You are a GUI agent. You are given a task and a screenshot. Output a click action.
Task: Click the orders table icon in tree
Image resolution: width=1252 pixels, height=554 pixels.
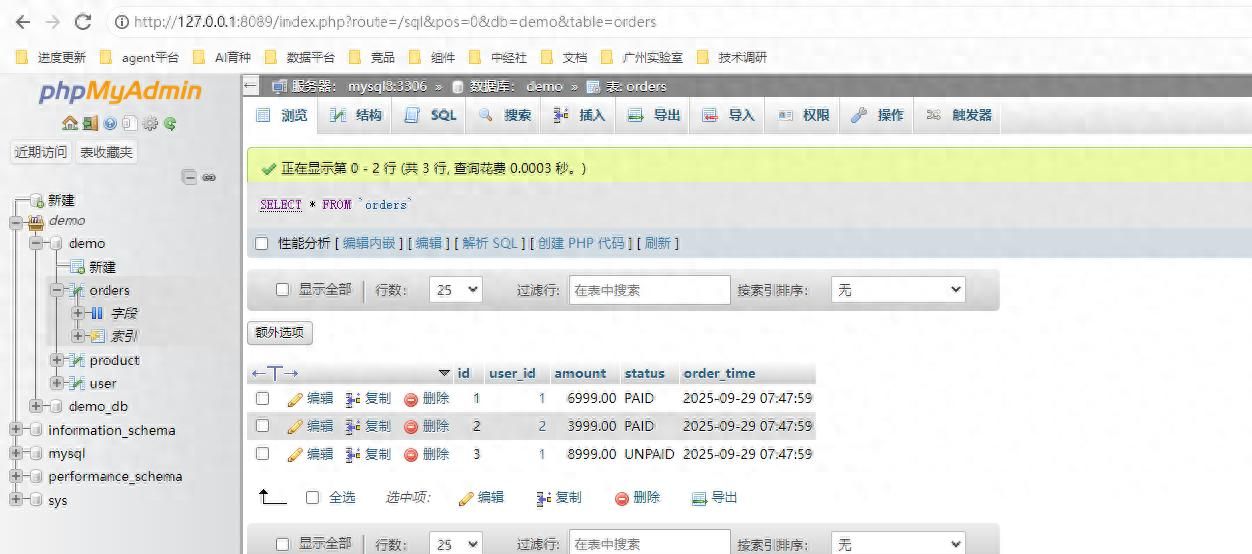(x=76, y=290)
